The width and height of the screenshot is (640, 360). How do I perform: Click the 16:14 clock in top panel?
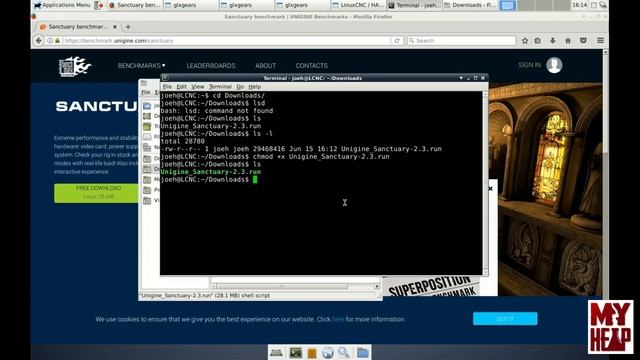(580, 5)
